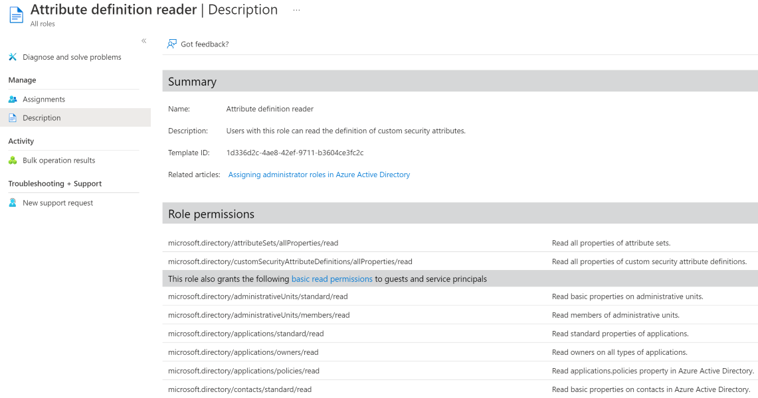Viewport: 758px width, 398px height.
Task: Click the applications/policies/read permission
Action: click(244, 371)
